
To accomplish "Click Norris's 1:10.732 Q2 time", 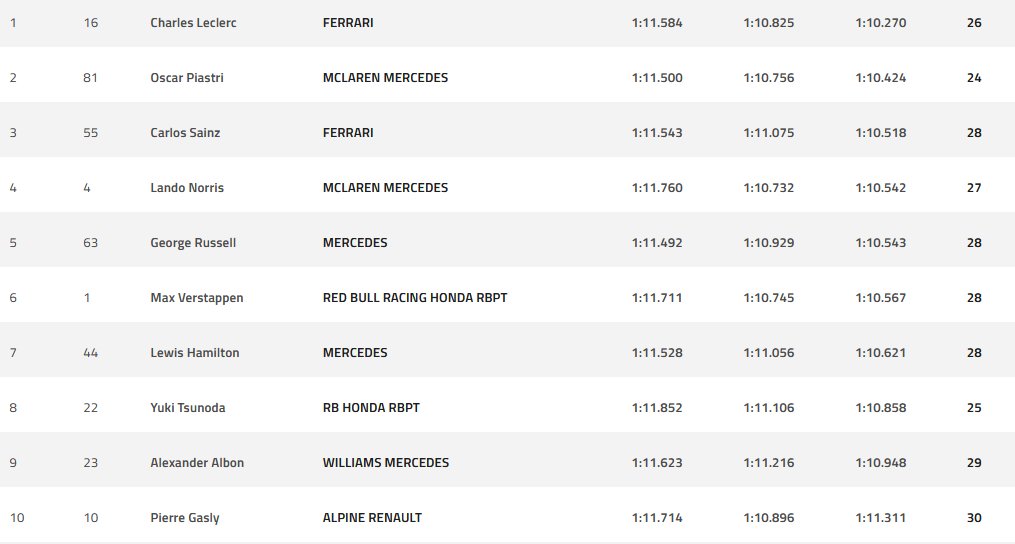I will [768, 188].
